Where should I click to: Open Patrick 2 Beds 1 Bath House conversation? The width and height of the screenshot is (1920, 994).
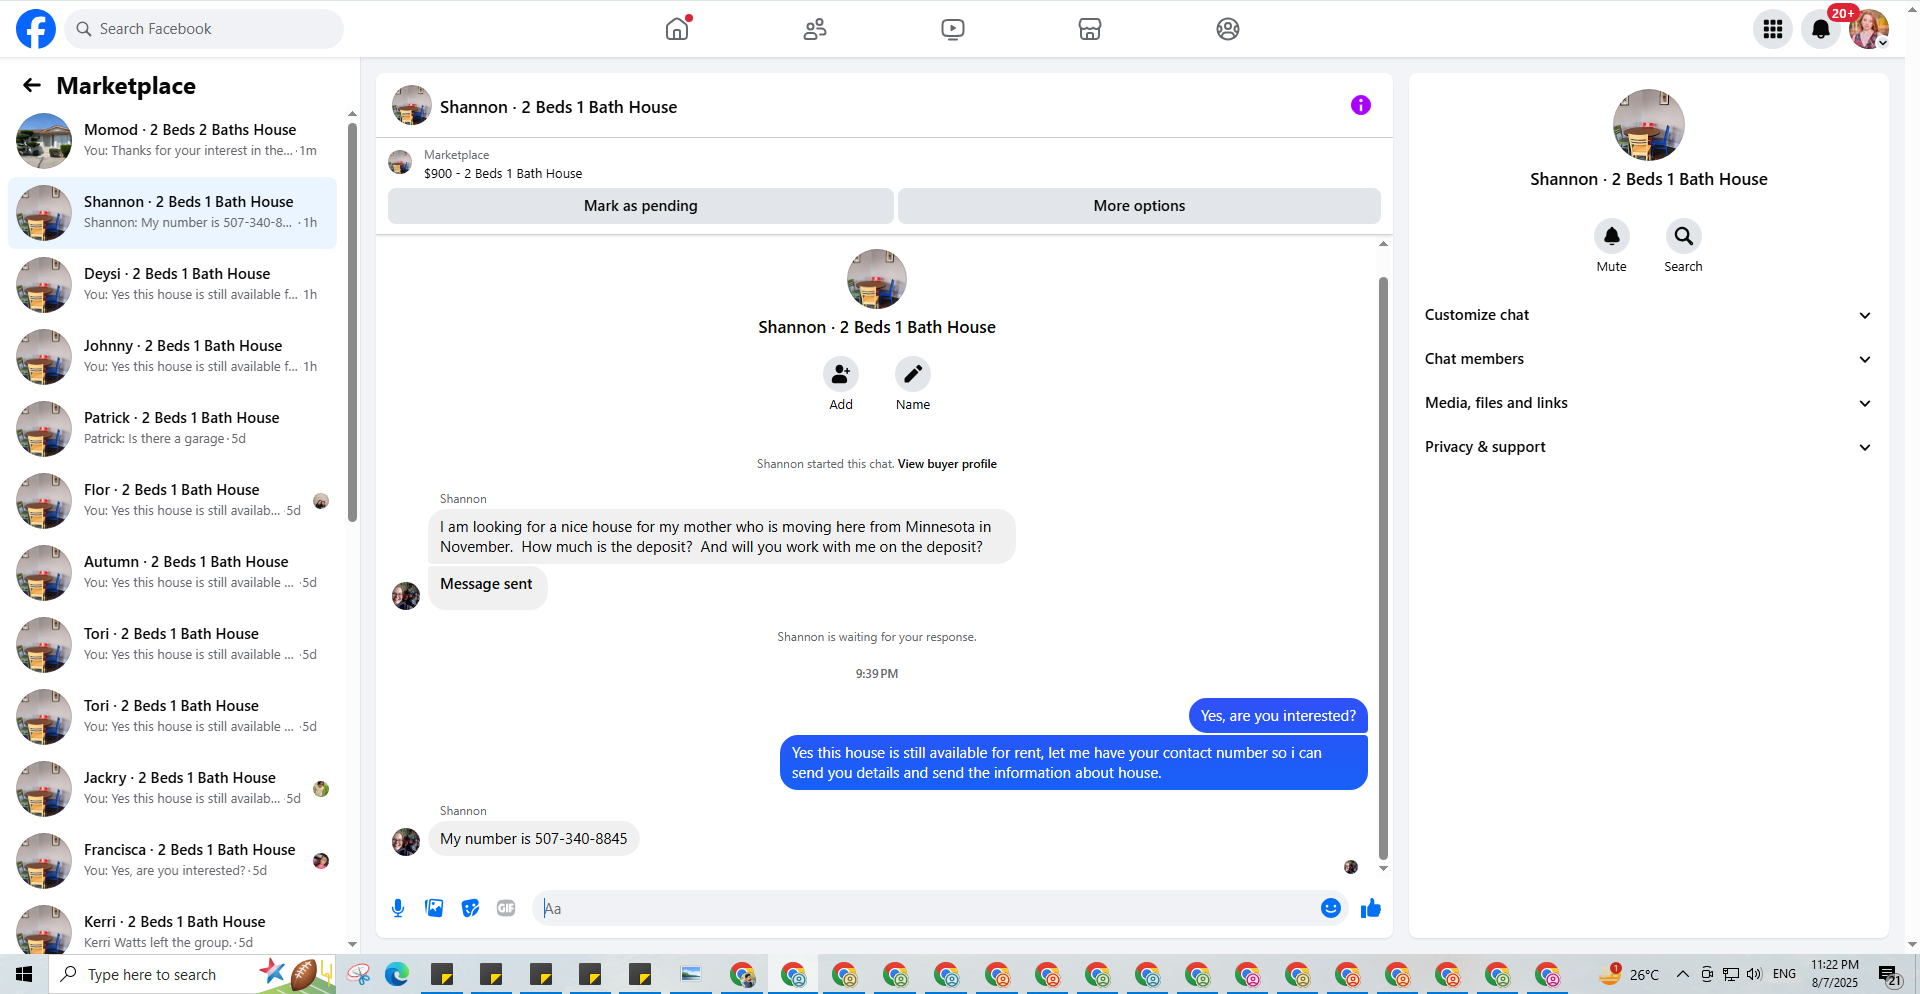172,429
